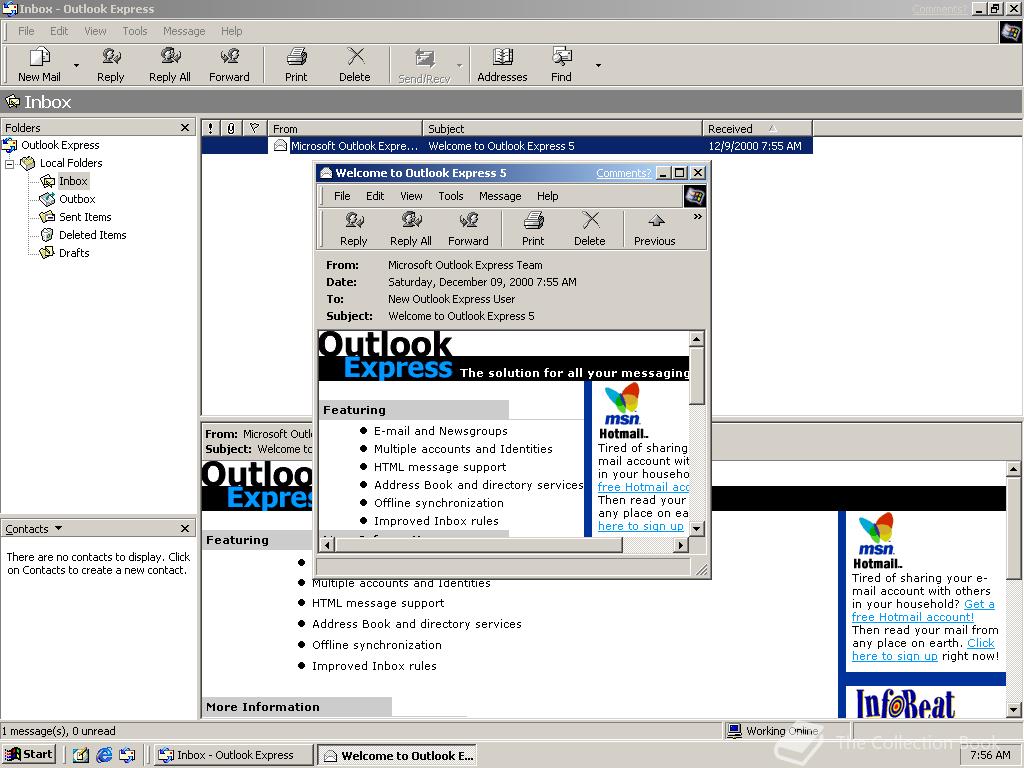The width and height of the screenshot is (1024, 768).
Task: Sort messages by From column
Action: tap(345, 129)
